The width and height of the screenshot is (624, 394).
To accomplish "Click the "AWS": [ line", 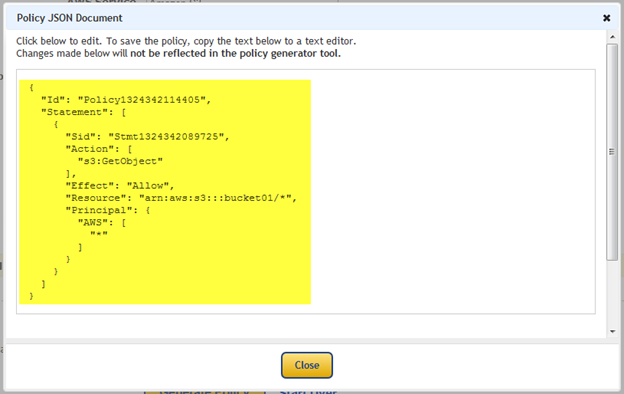I will coord(102,222).
